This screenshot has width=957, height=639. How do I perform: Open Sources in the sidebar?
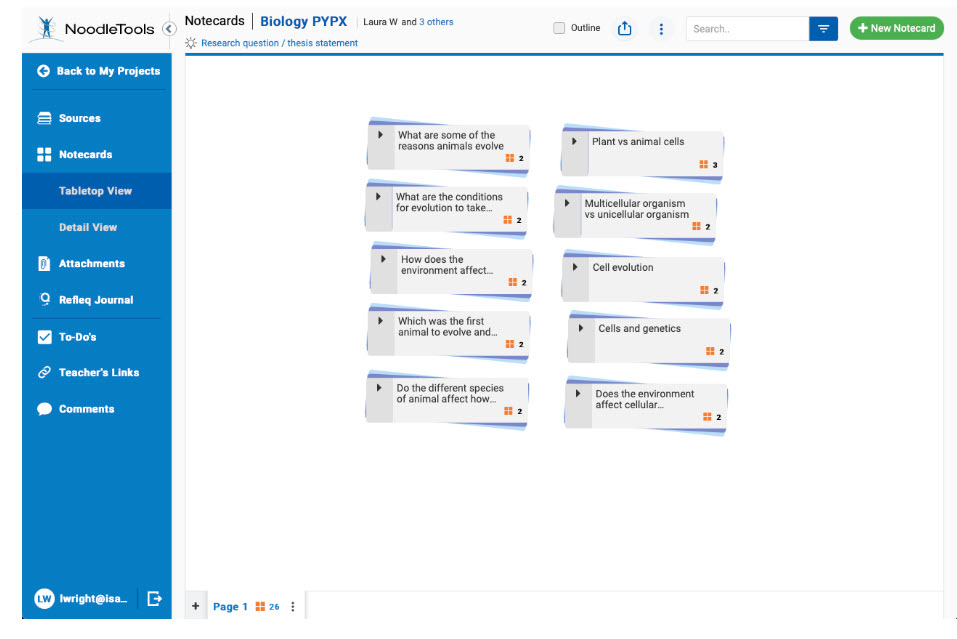click(x=79, y=118)
